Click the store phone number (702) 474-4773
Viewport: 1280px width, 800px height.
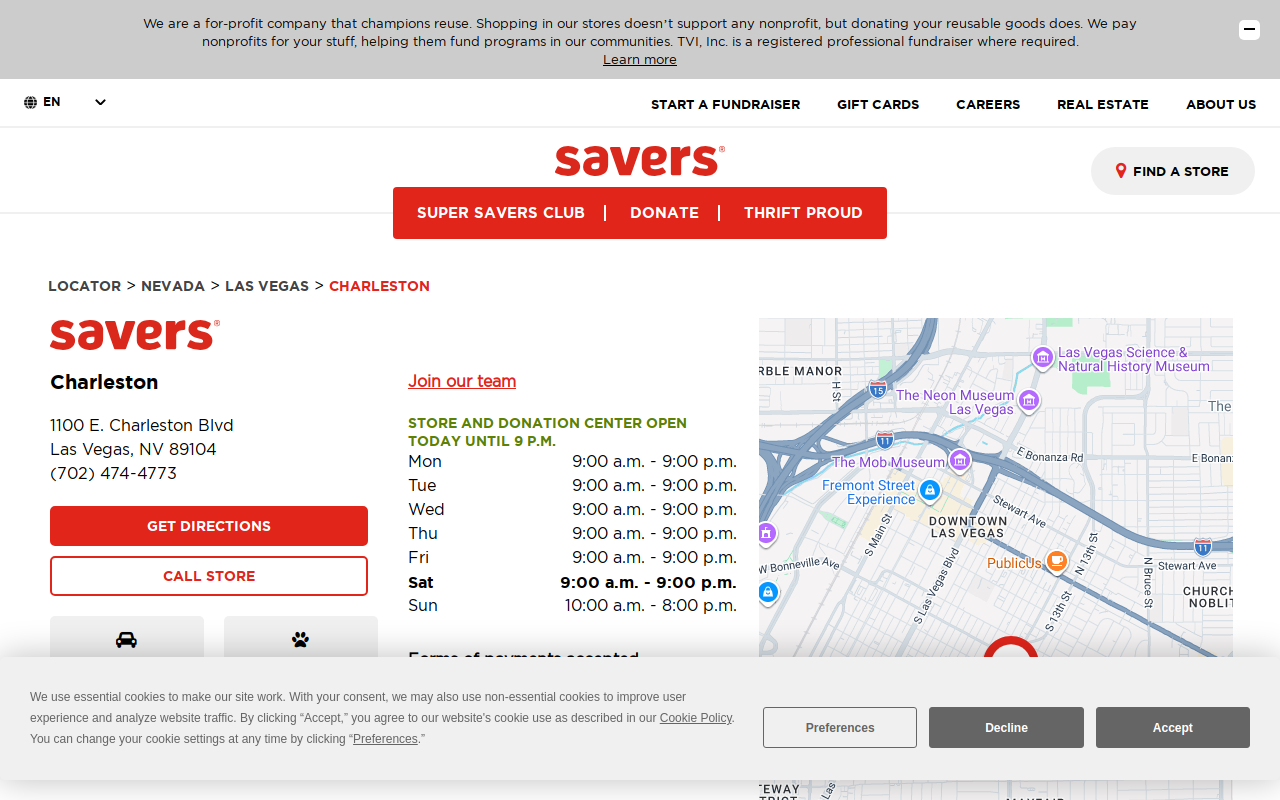[113, 474]
